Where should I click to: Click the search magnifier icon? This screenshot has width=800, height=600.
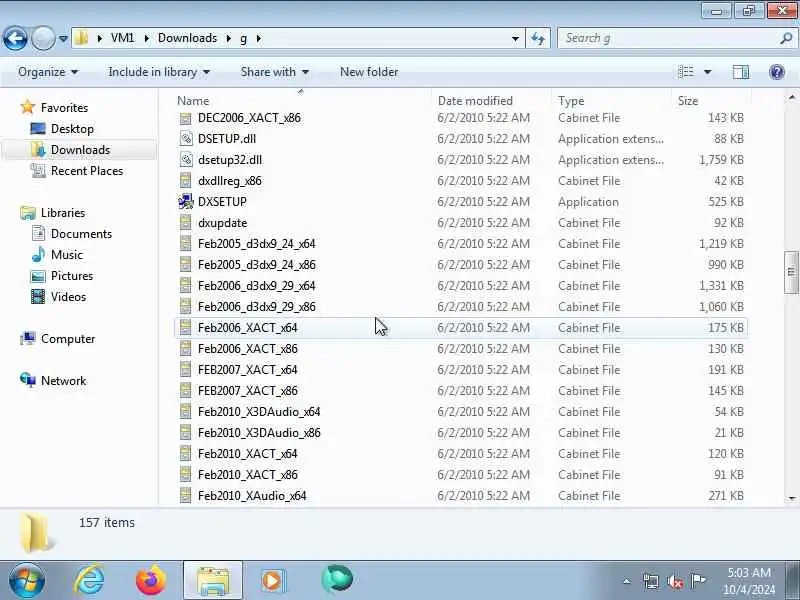(786, 38)
